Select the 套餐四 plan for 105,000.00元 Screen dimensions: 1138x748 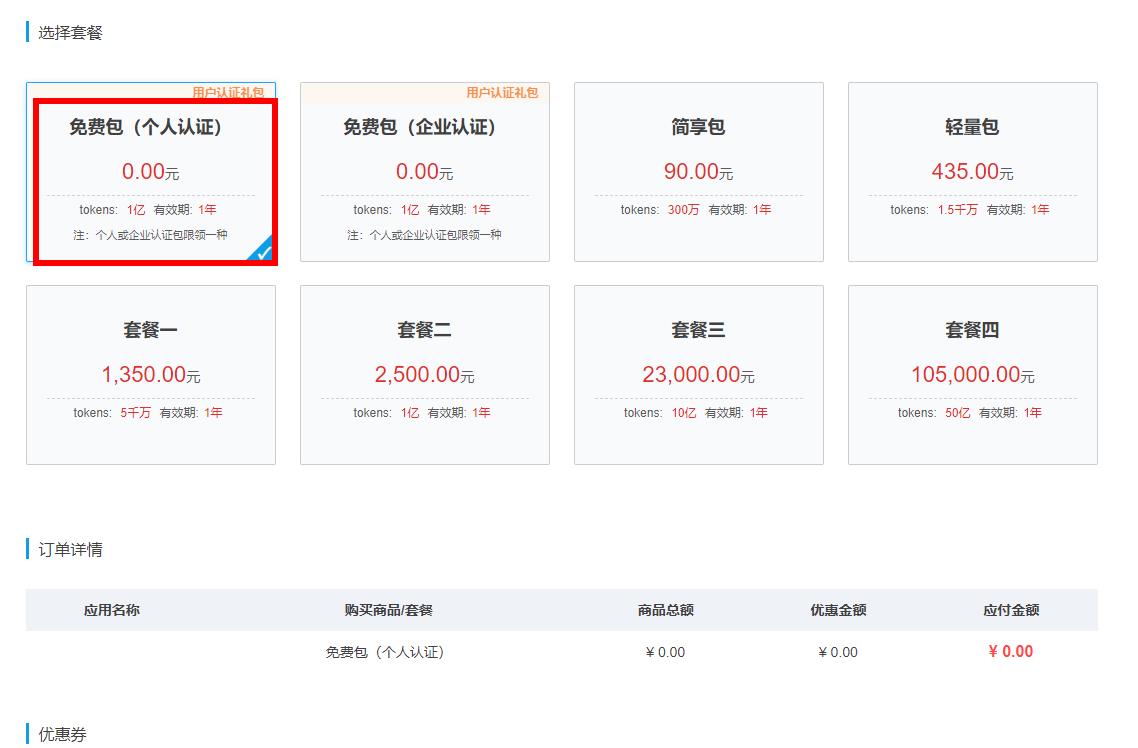coord(972,374)
